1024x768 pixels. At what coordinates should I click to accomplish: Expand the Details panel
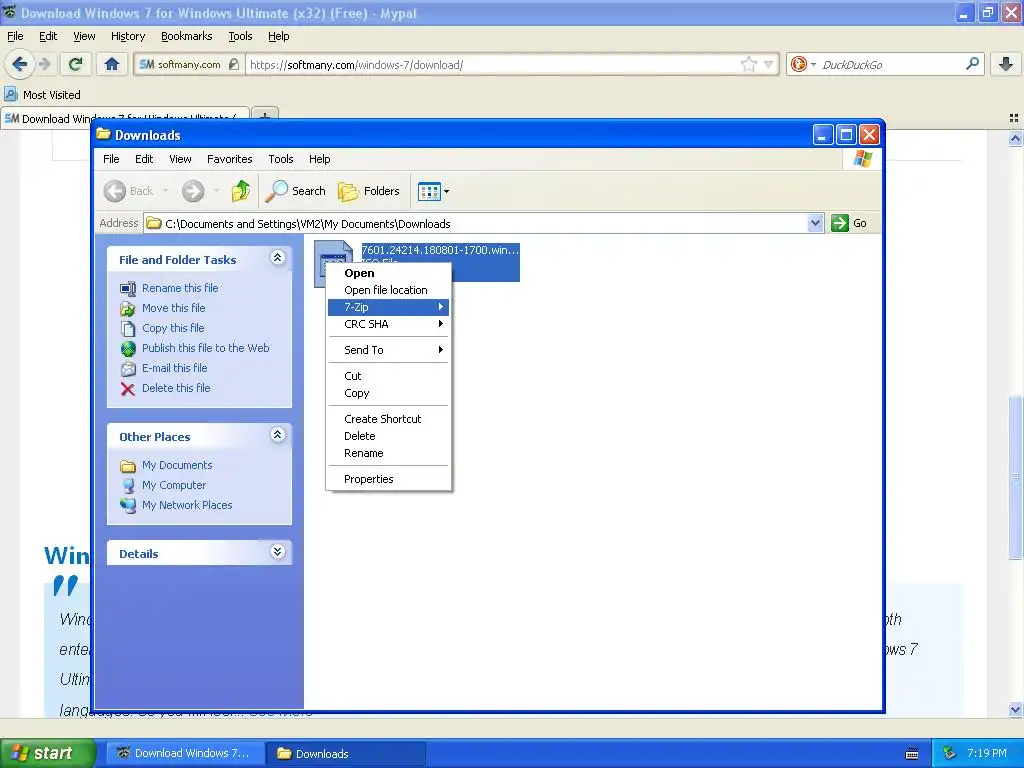(x=278, y=552)
